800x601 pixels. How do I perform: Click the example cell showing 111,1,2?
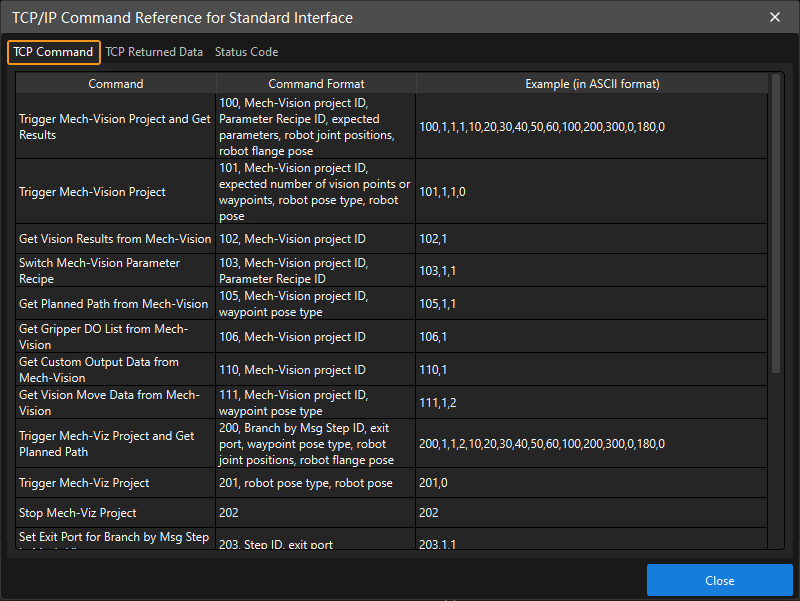tap(592, 403)
